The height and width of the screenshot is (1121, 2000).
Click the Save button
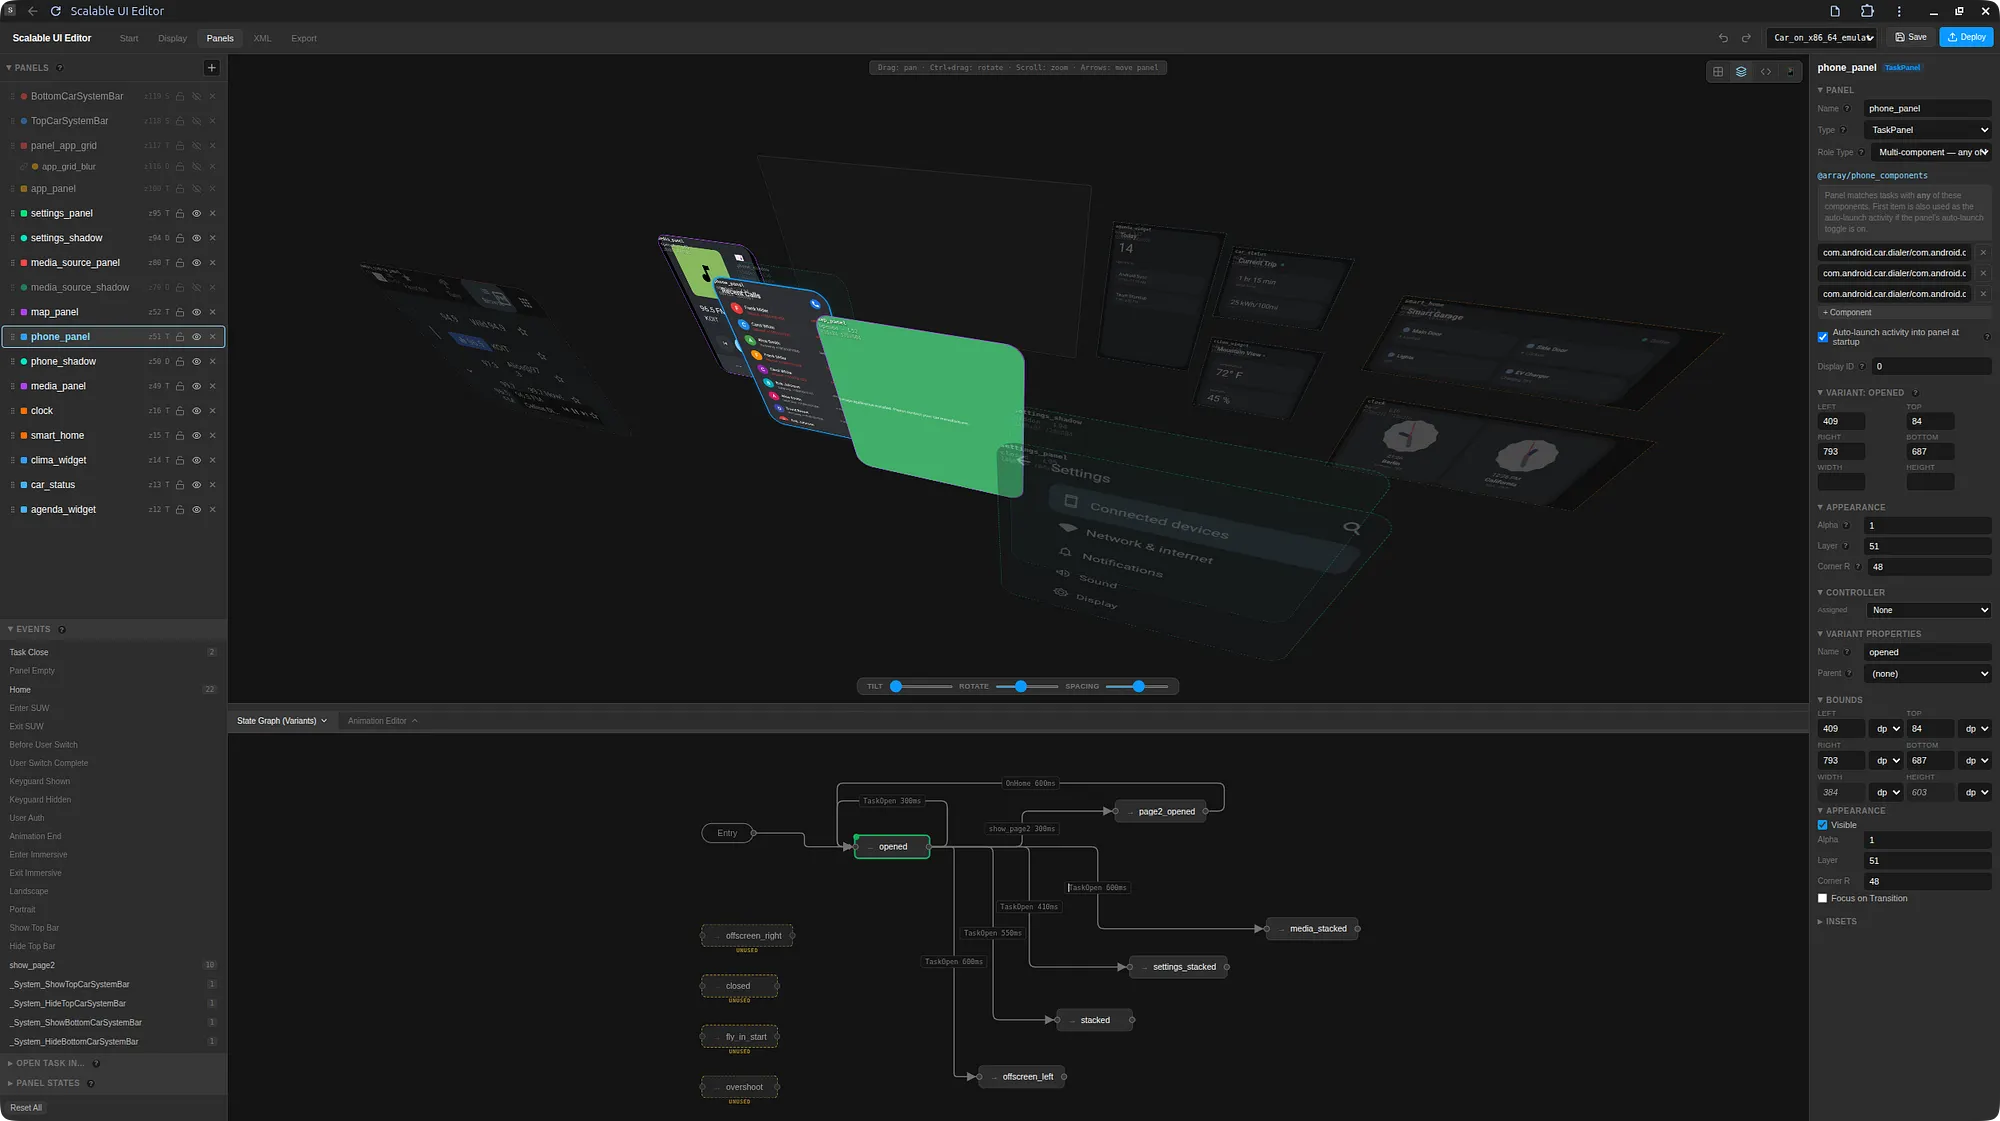(x=1911, y=37)
